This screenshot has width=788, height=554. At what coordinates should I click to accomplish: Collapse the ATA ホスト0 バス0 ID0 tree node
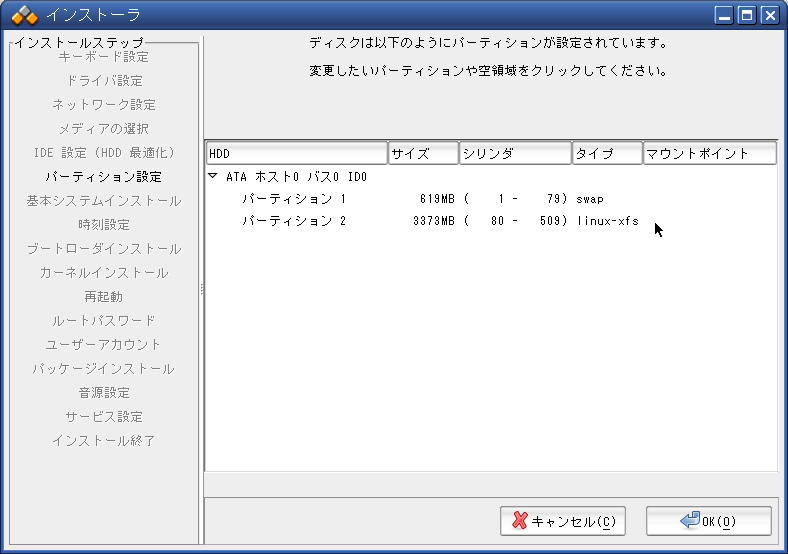[x=213, y=177]
